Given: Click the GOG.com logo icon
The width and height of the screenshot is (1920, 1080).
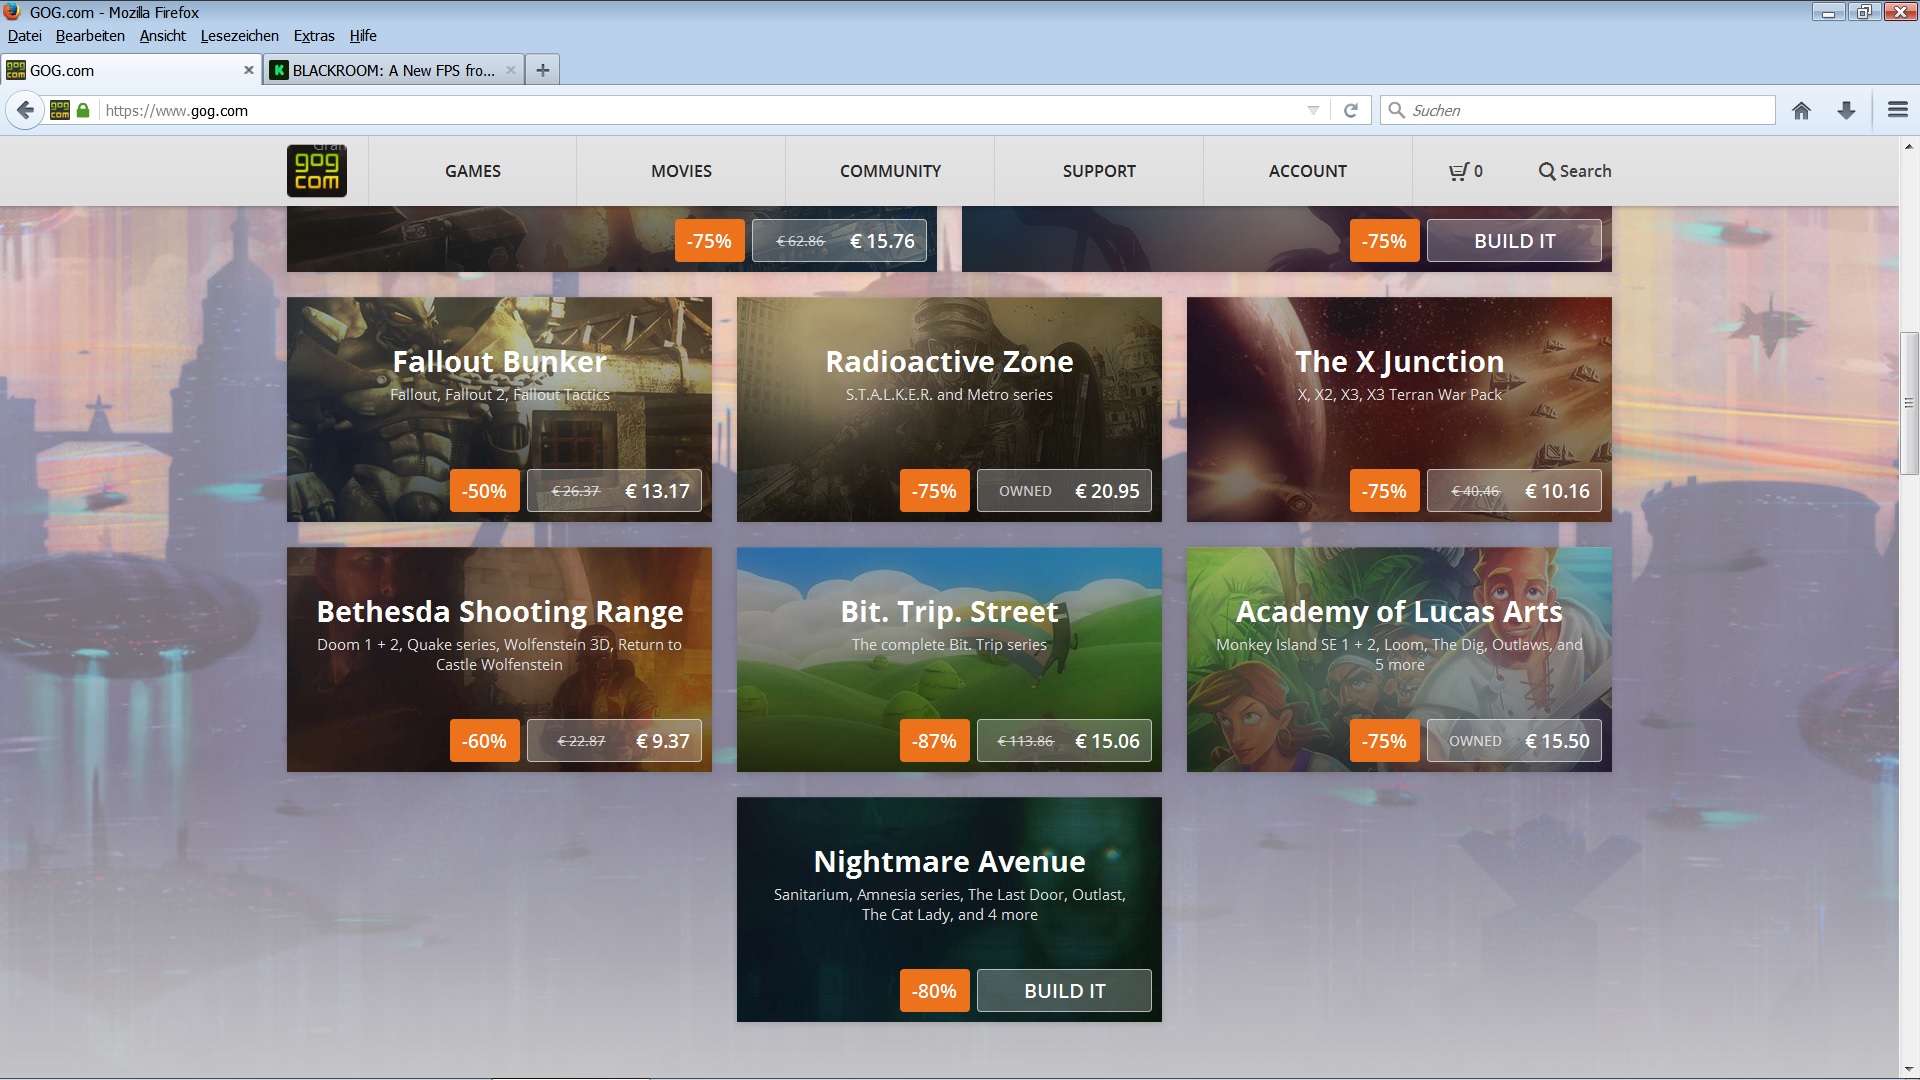Looking at the screenshot, I should (316, 171).
